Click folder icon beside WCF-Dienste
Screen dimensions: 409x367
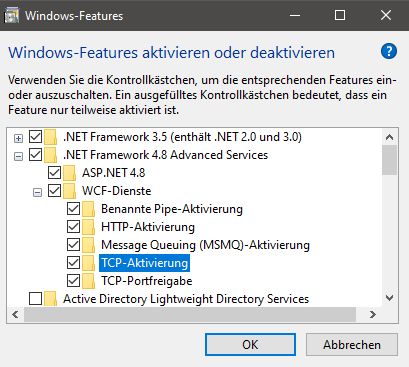[70, 191]
